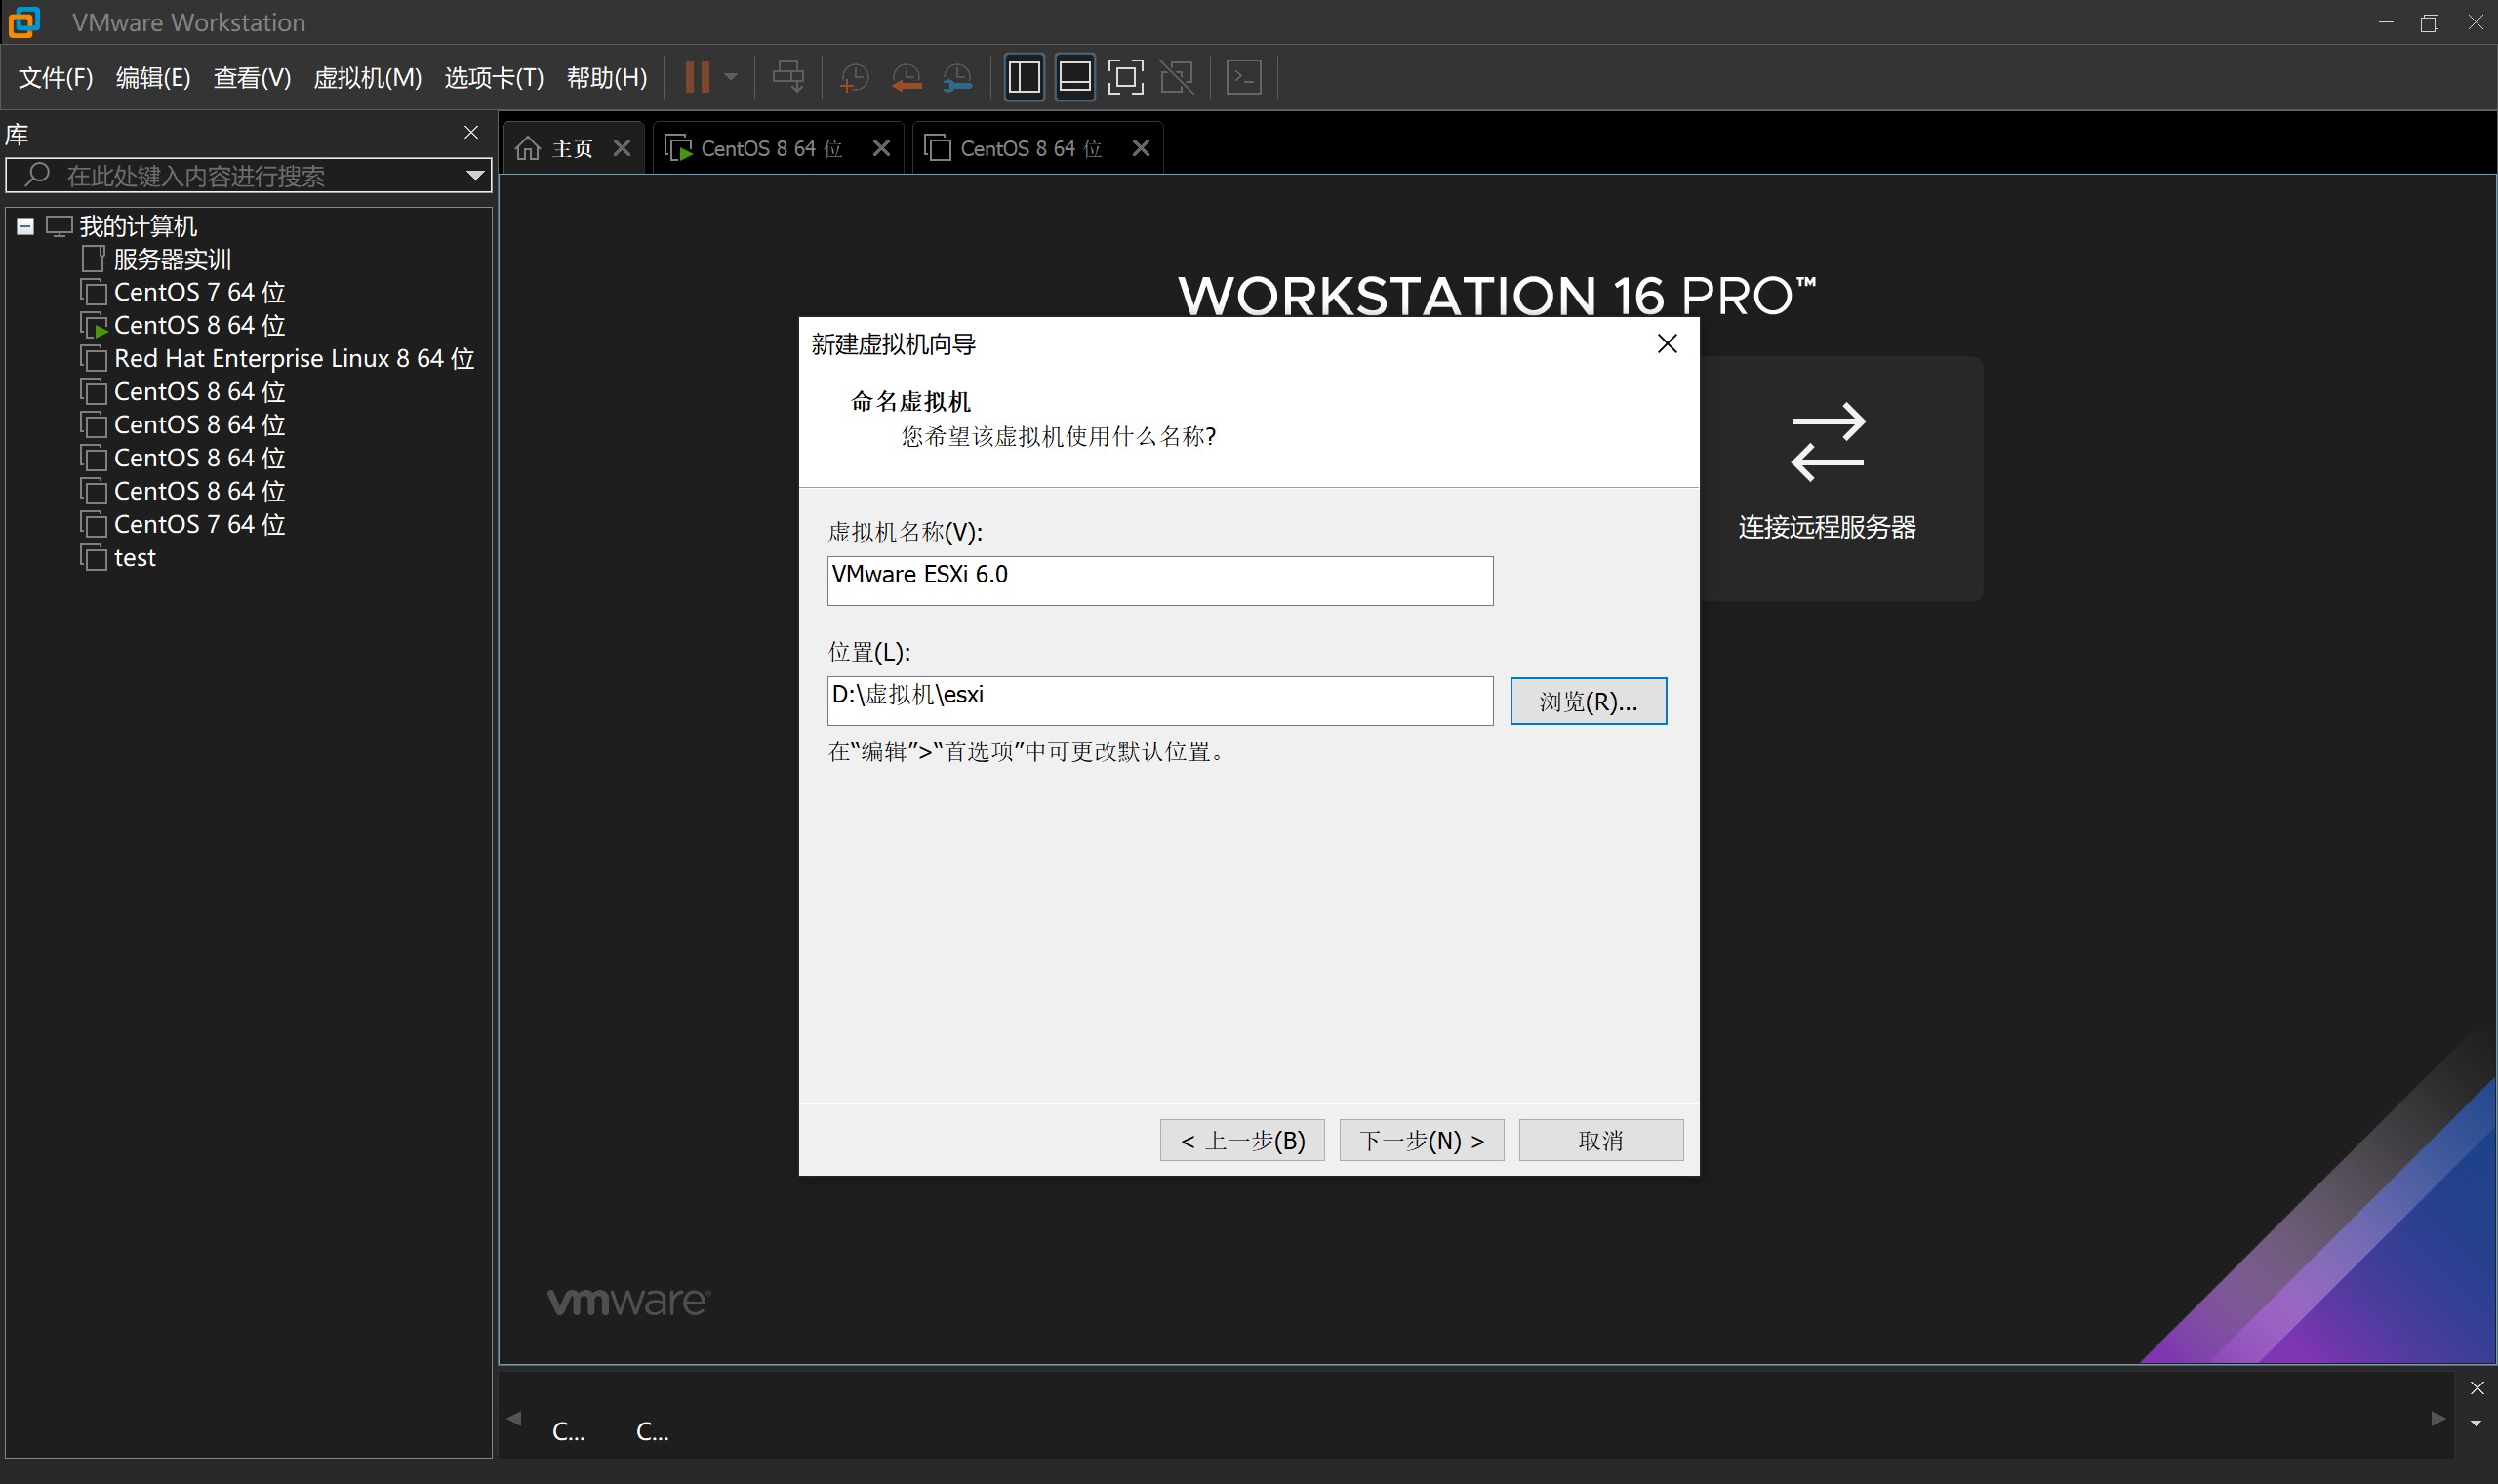
Task: Close the powered-off CentOS 8 64 位 tab
Action: (1141, 148)
